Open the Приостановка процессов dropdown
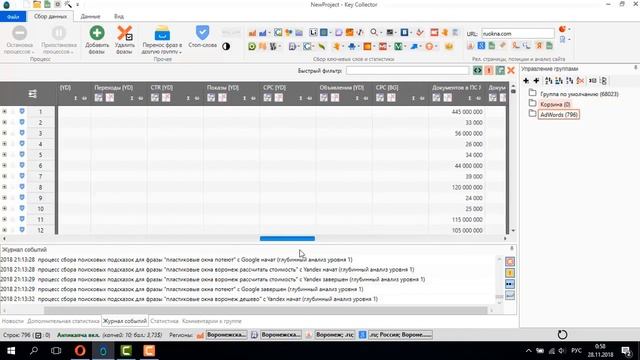The width and height of the screenshot is (640, 360). 59,40
